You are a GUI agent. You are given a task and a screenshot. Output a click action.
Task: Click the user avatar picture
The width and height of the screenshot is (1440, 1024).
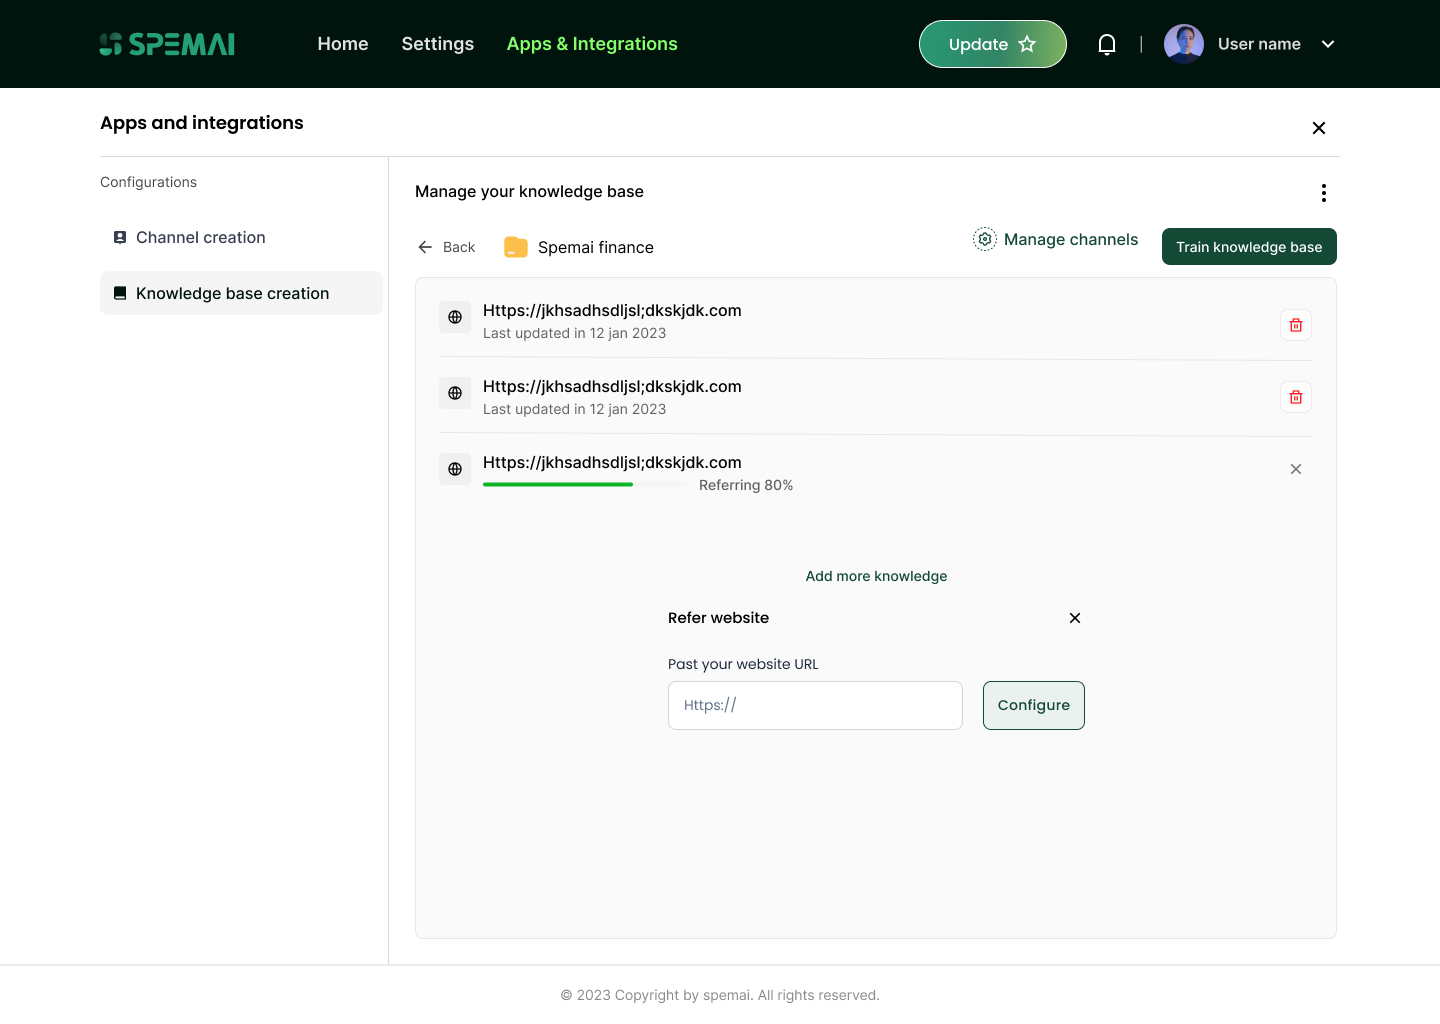1184,44
